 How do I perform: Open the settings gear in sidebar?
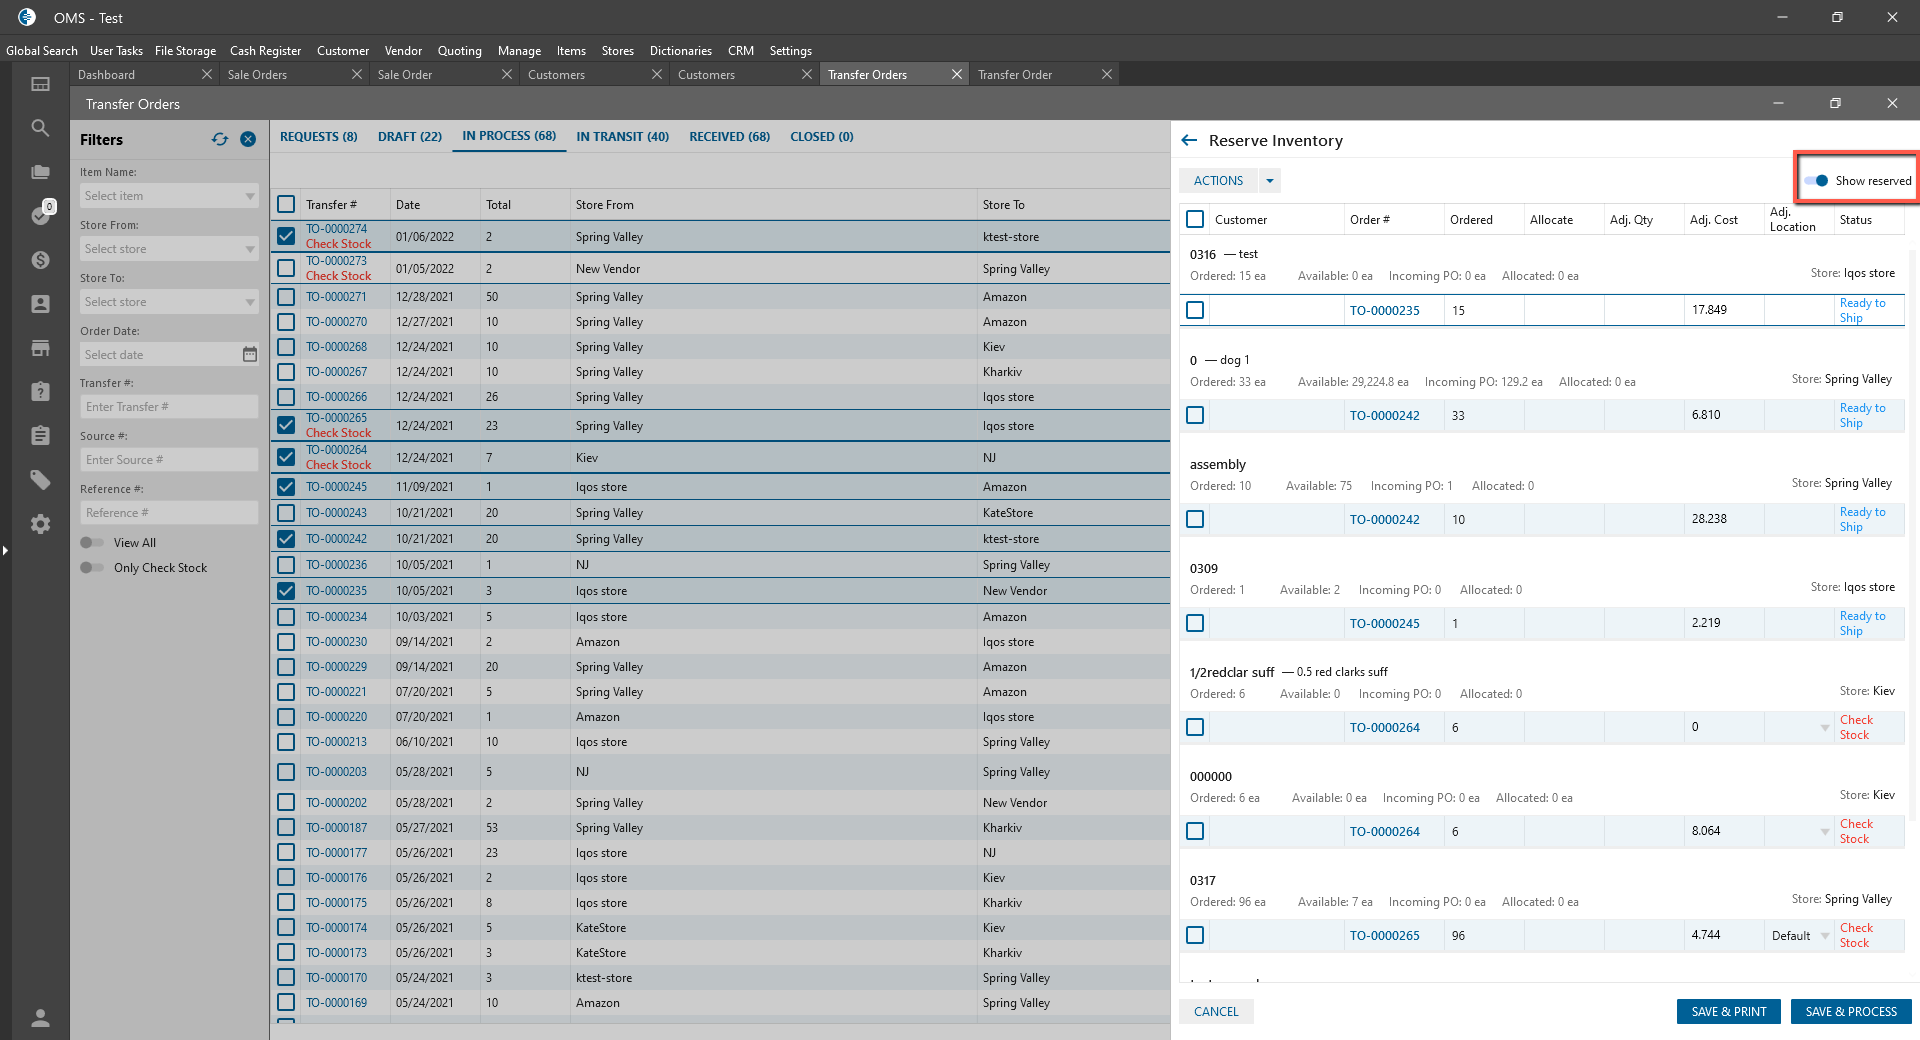[40, 524]
